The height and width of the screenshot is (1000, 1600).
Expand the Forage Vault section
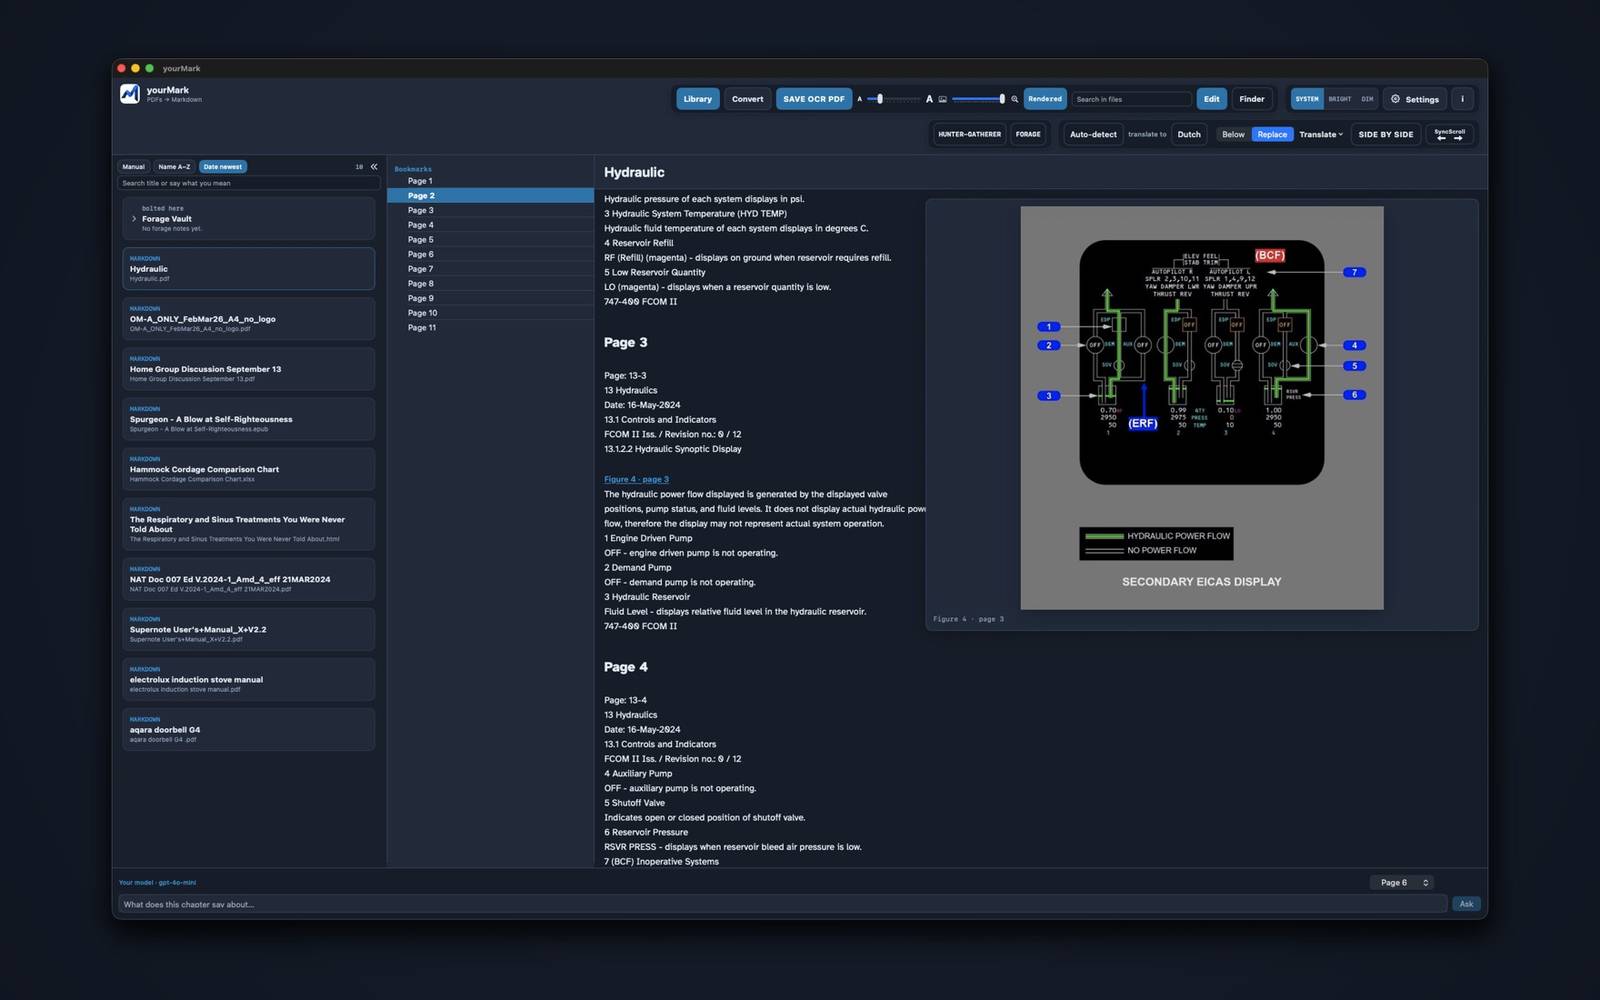pyautogui.click(x=134, y=219)
